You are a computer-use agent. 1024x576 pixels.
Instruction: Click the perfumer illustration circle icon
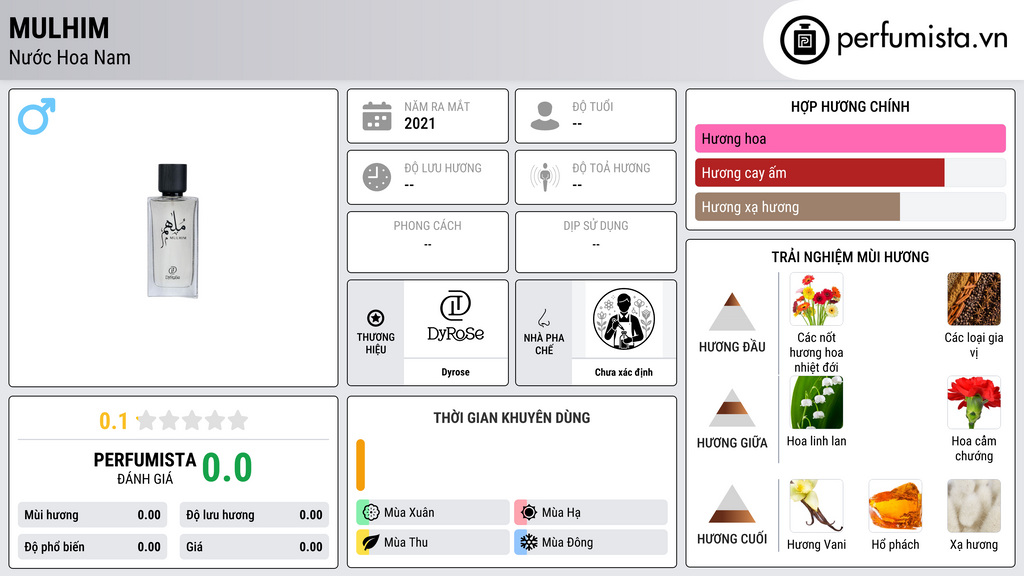[624, 319]
